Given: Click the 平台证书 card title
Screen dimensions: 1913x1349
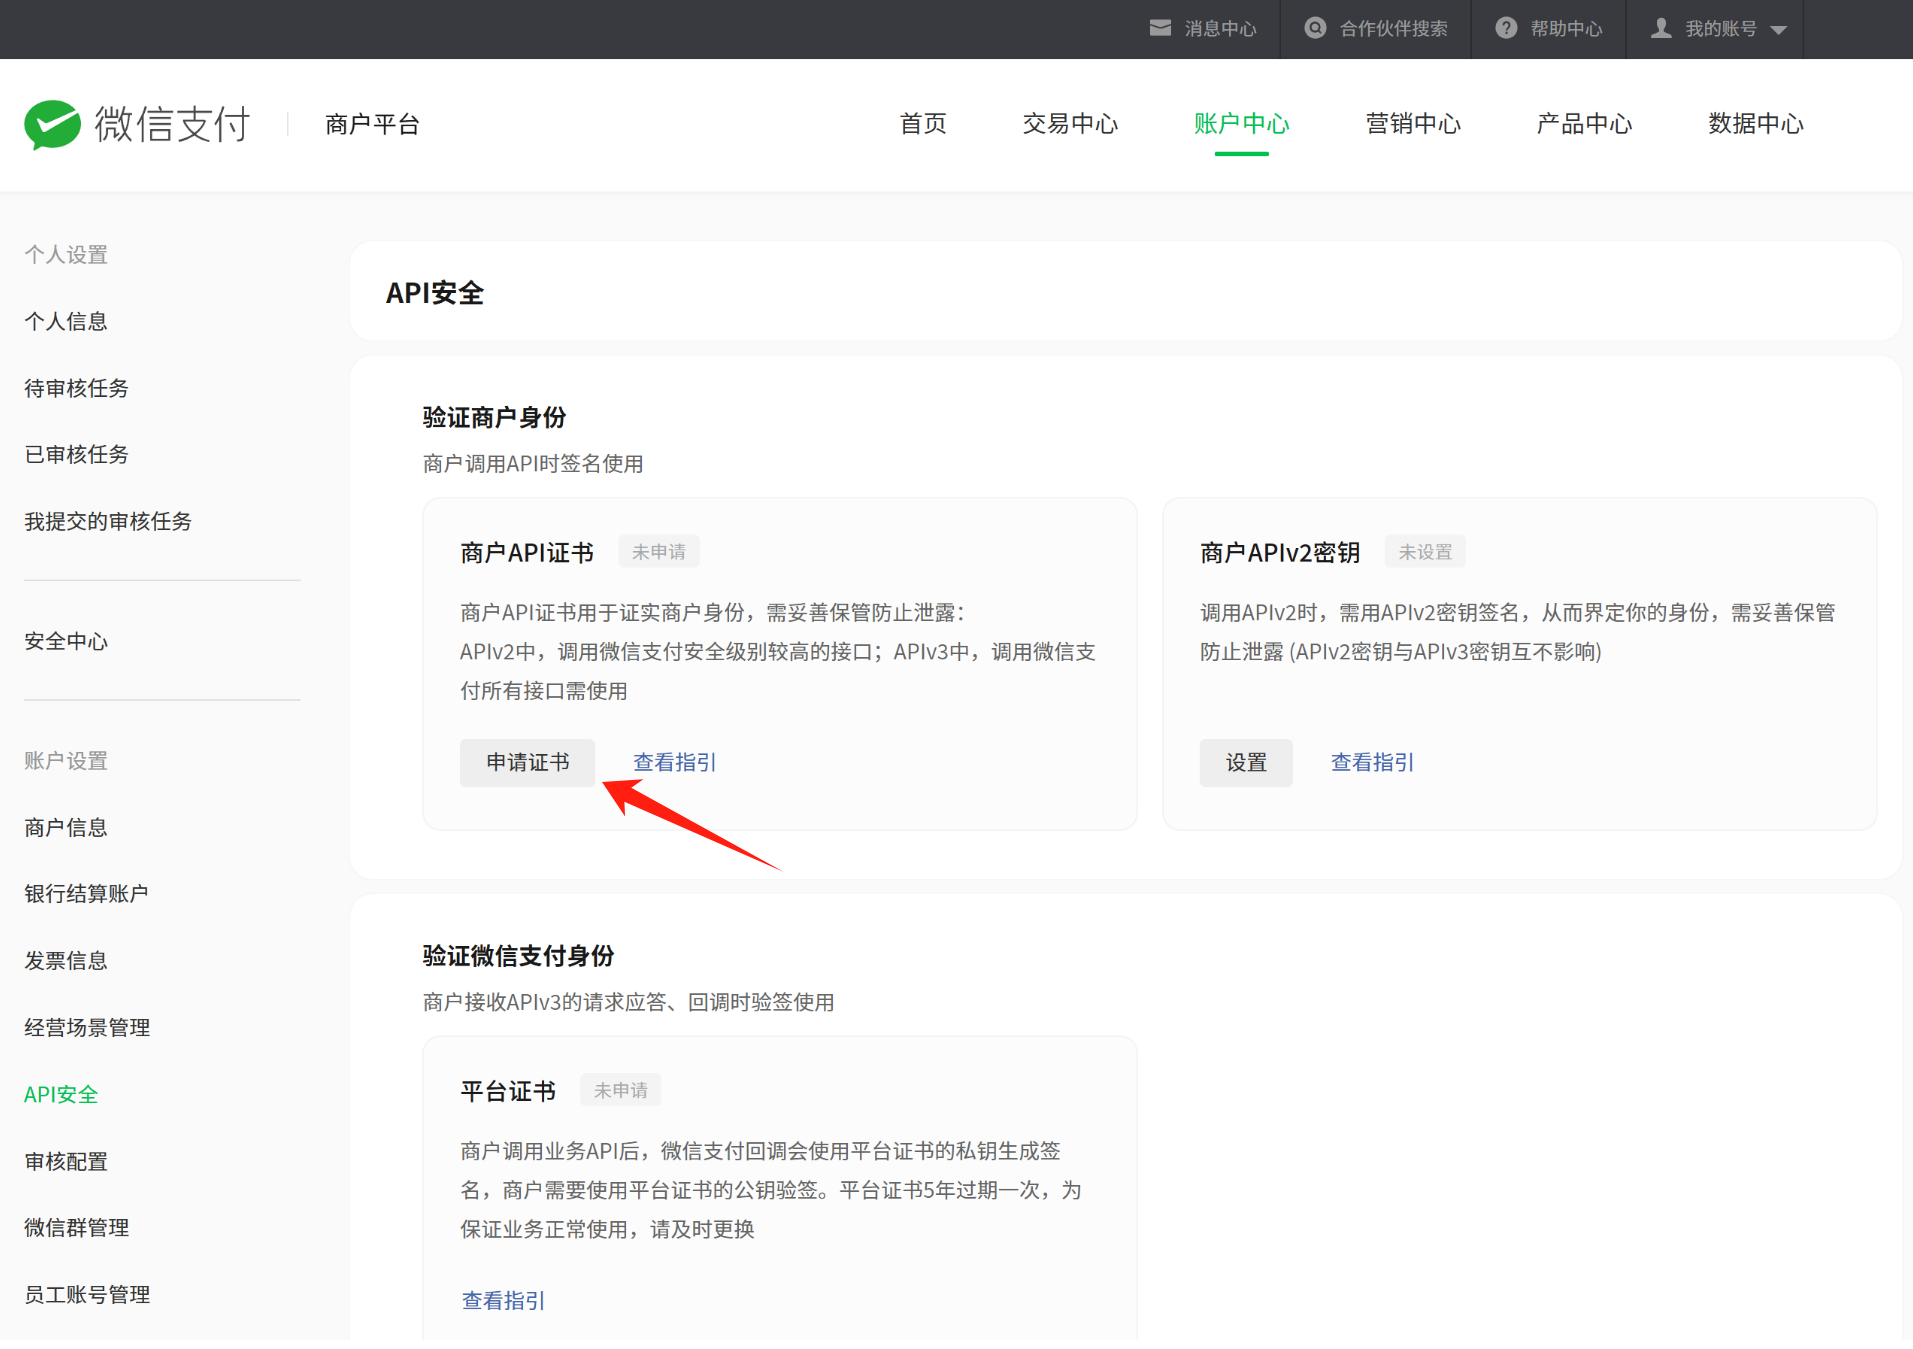Looking at the screenshot, I should pos(508,1091).
